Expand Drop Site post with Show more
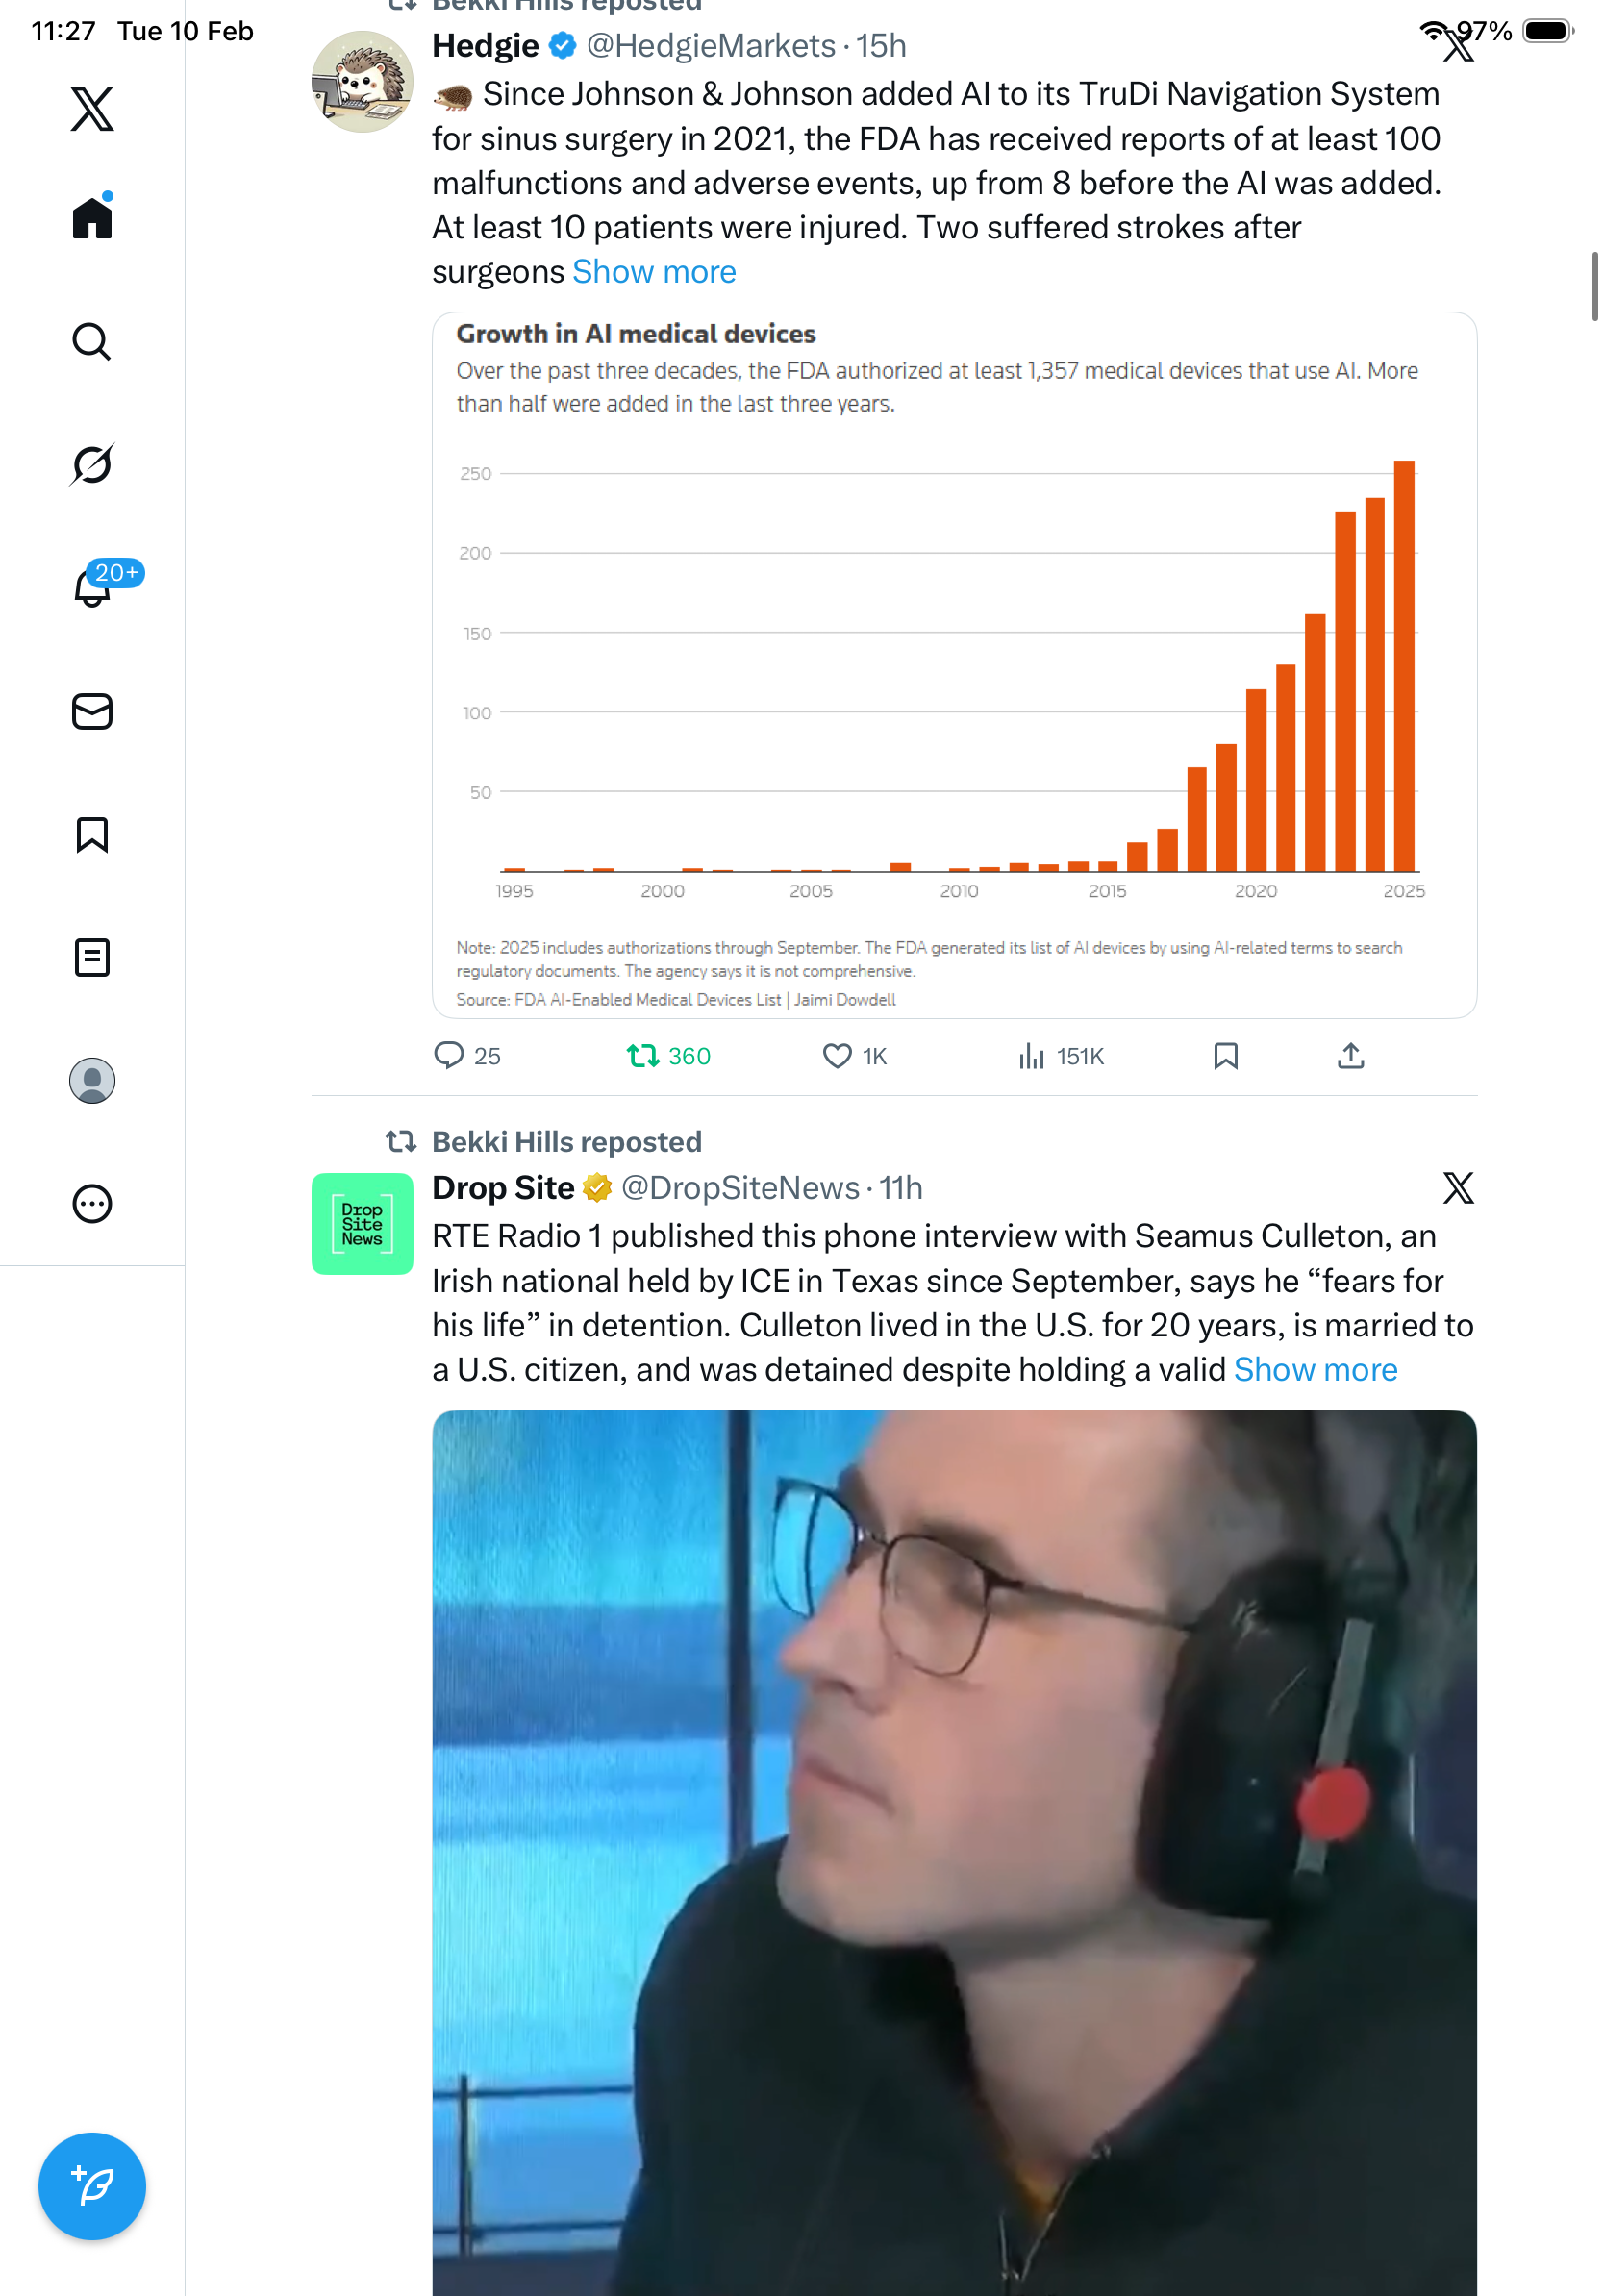This screenshot has height=2296, width=1604. point(1315,1369)
